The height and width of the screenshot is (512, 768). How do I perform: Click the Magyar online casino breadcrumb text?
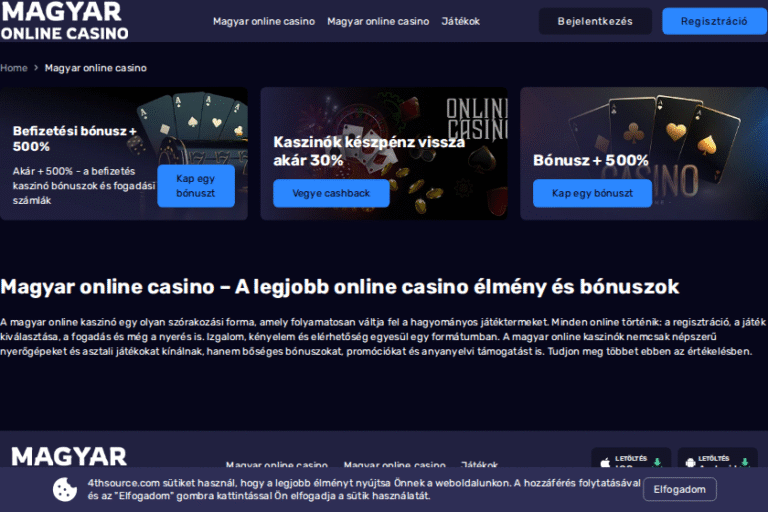tap(96, 68)
